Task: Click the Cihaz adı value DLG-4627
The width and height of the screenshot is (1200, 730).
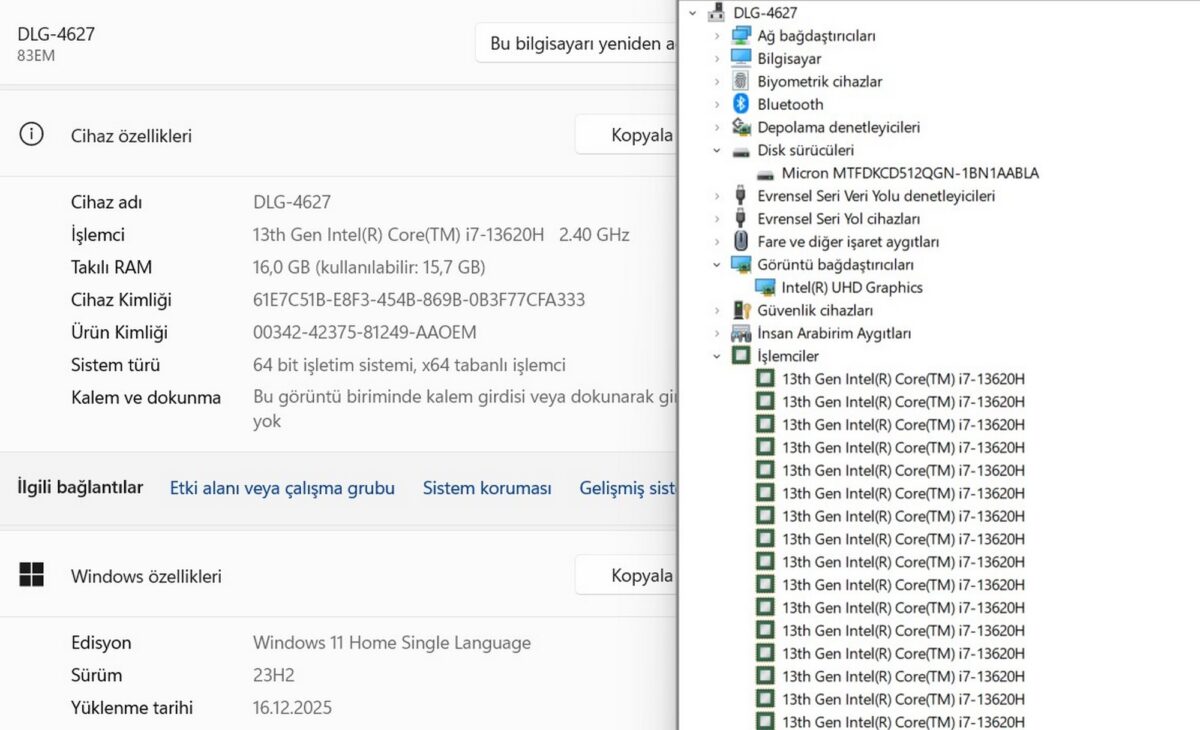Action: coord(292,202)
